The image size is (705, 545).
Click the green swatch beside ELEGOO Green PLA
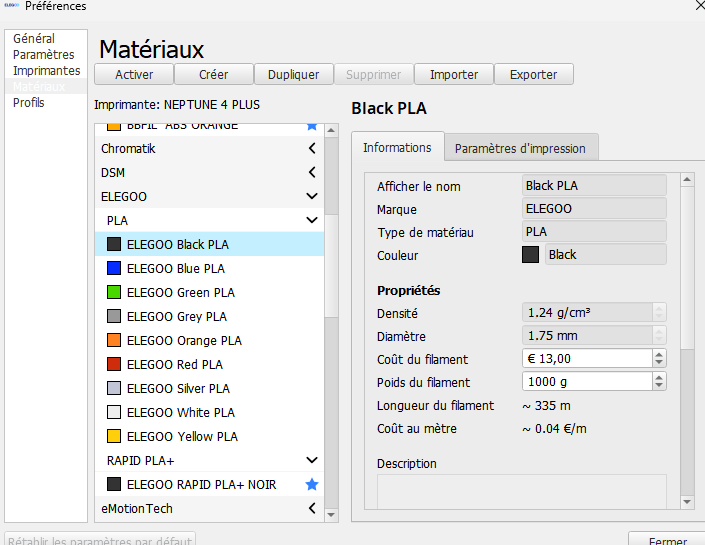114,292
